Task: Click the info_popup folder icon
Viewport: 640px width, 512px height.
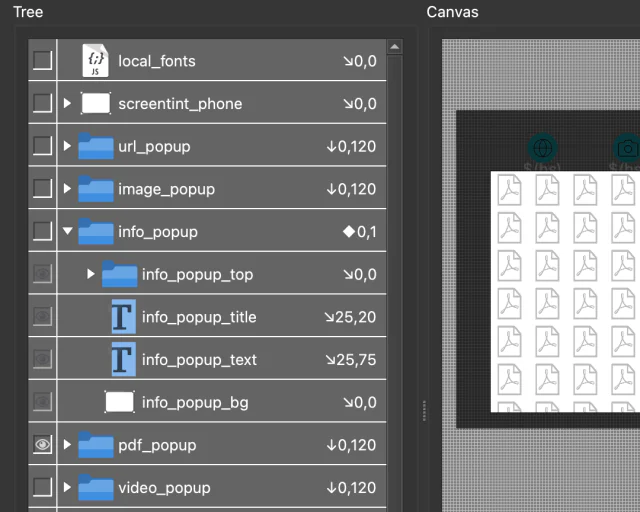Action: (96, 231)
